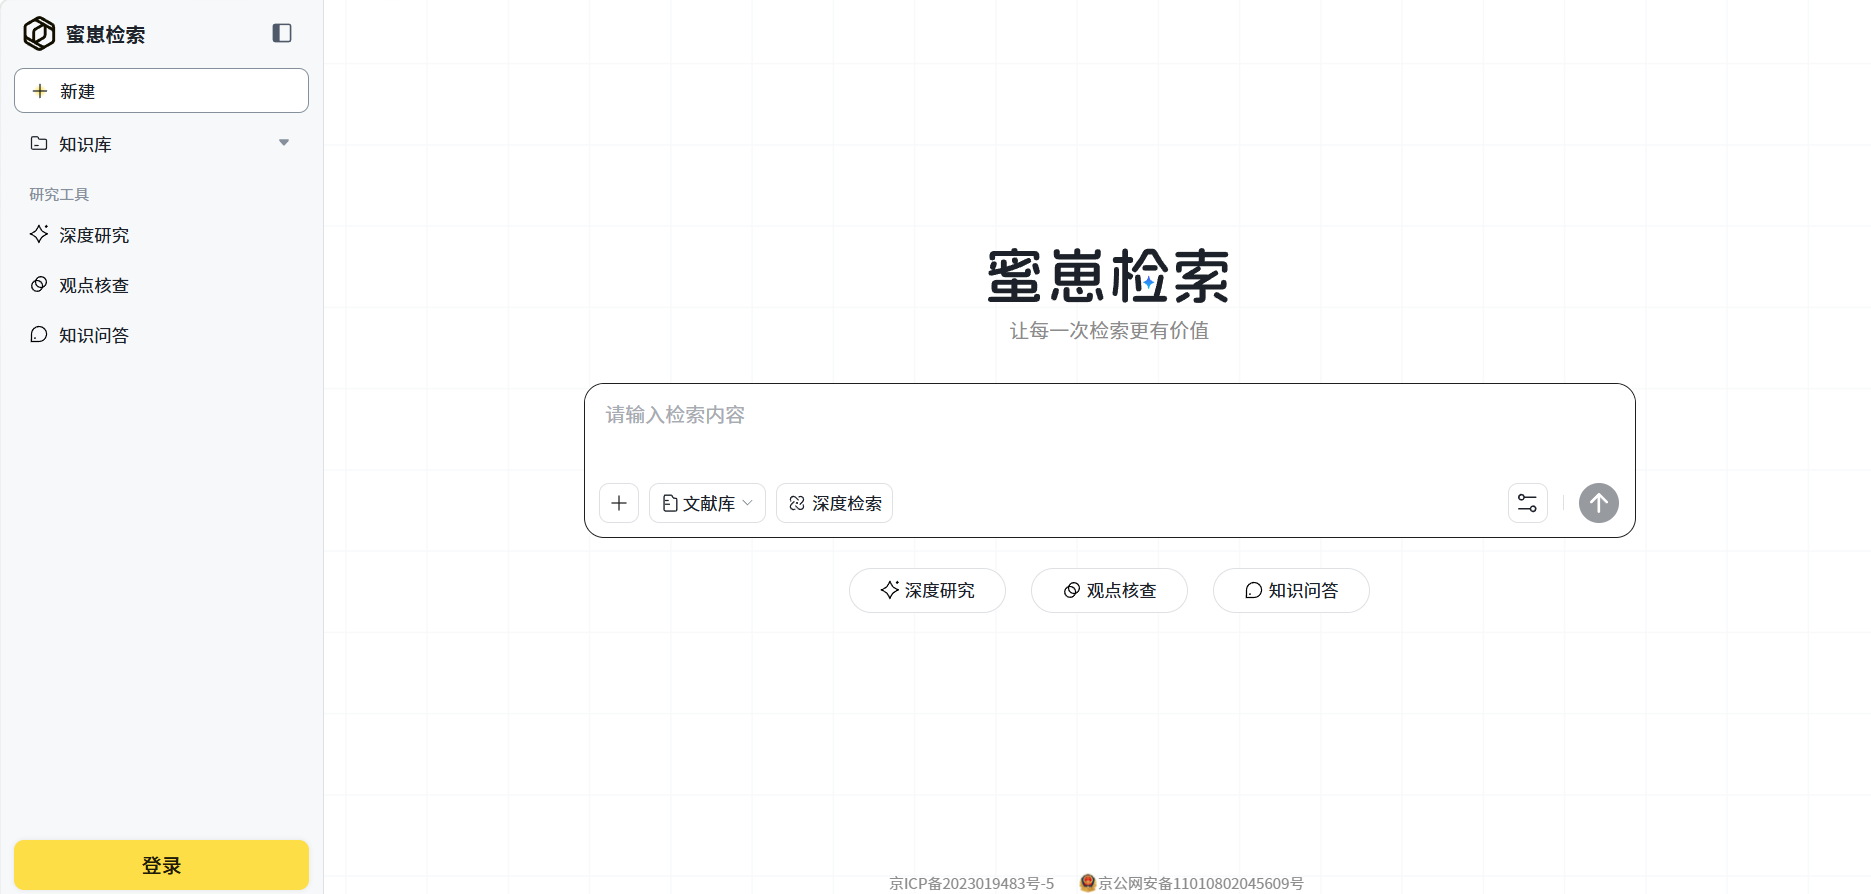The image size is (1871, 894).
Task: Click the 知识问答 pill below search box
Action: click(x=1291, y=590)
